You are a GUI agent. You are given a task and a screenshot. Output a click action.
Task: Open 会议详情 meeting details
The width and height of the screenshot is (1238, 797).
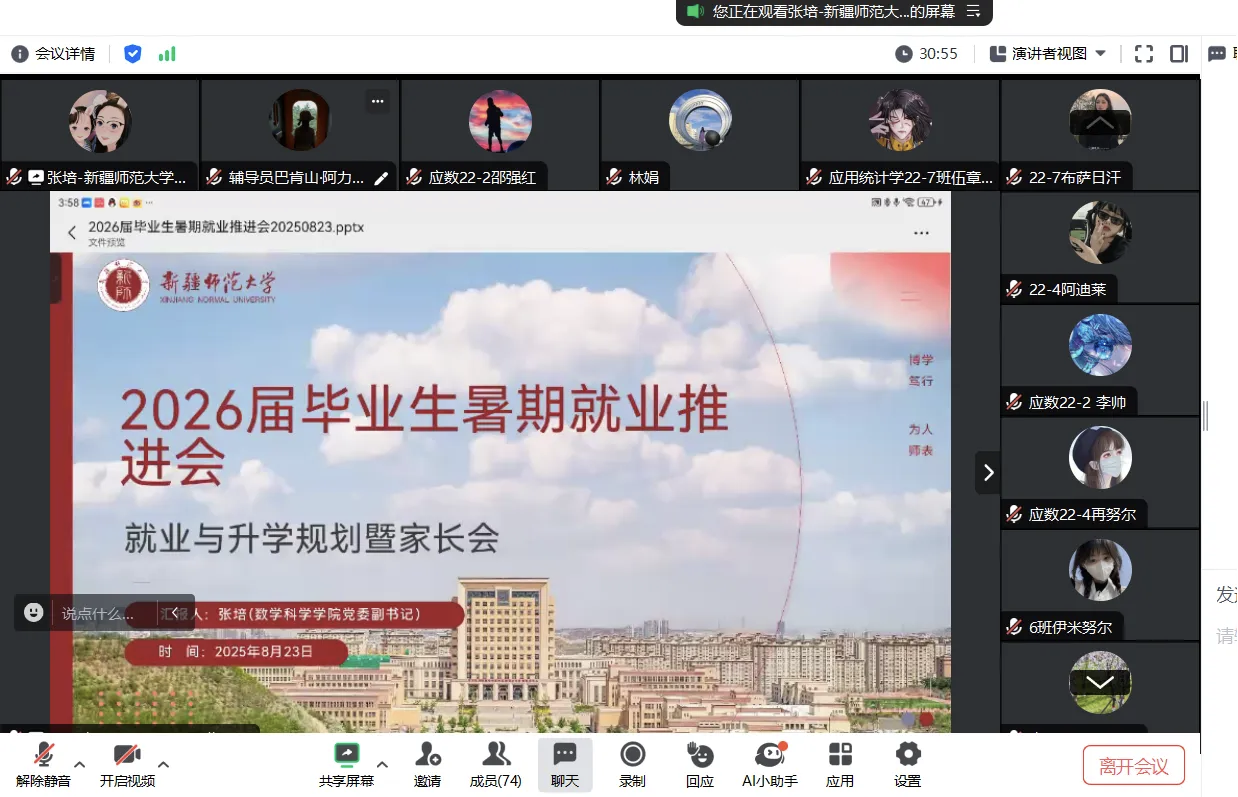tap(54, 54)
